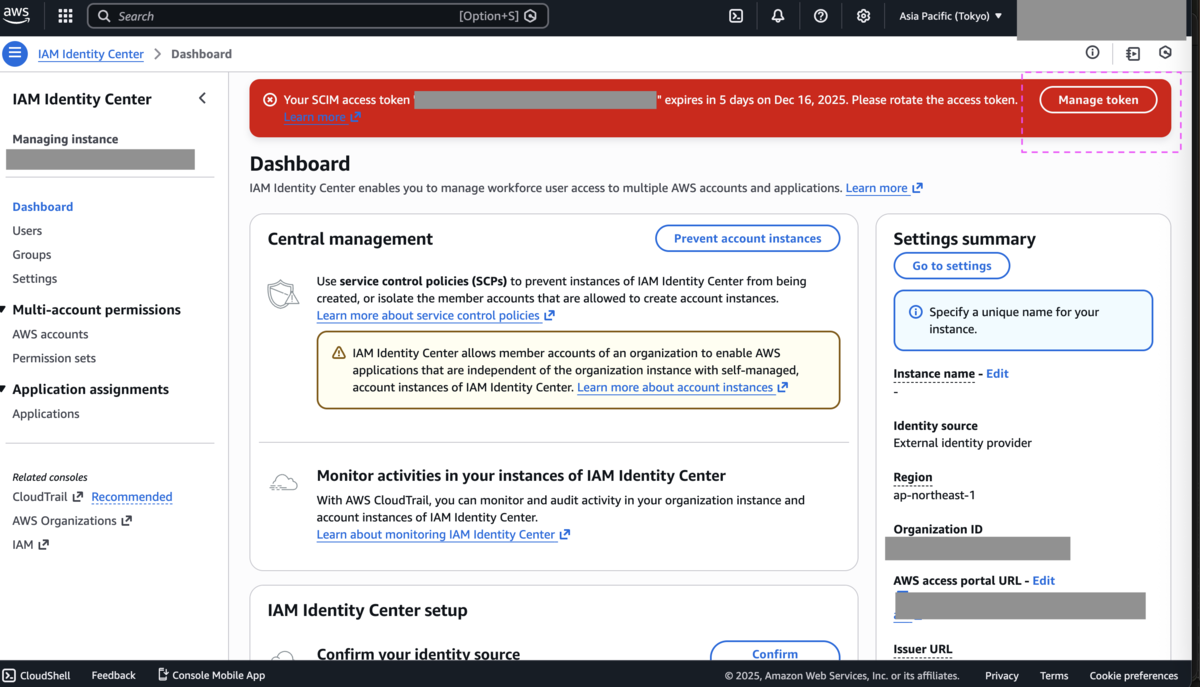Expand the Asia Pacific (Tokyo) region dropdown
This screenshot has height=687, width=1200.
coord(950,16)
